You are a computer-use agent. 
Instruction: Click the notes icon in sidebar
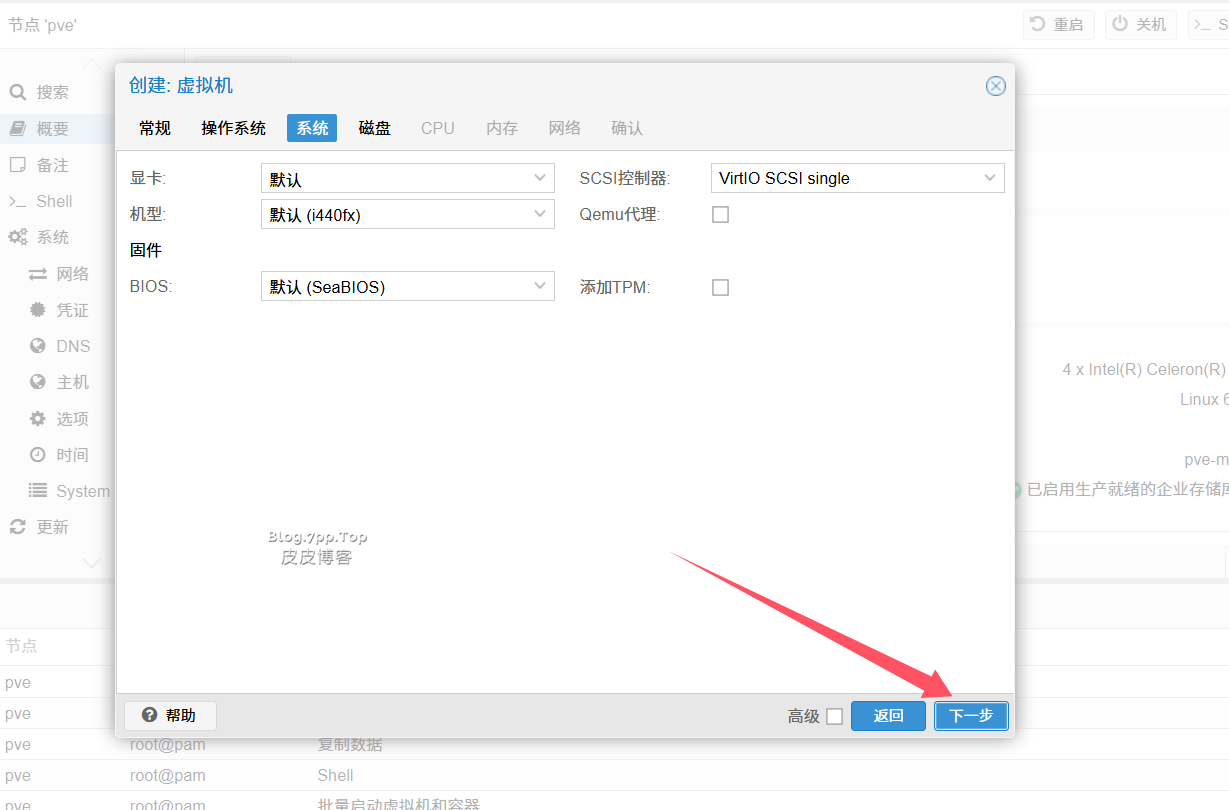17,165
